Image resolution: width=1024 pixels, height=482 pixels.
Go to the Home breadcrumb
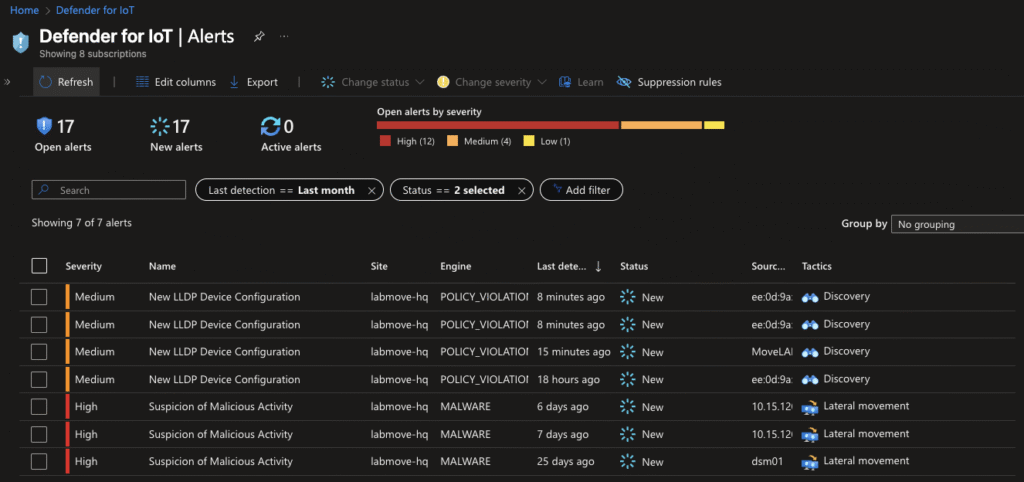[x=24, y=10]
